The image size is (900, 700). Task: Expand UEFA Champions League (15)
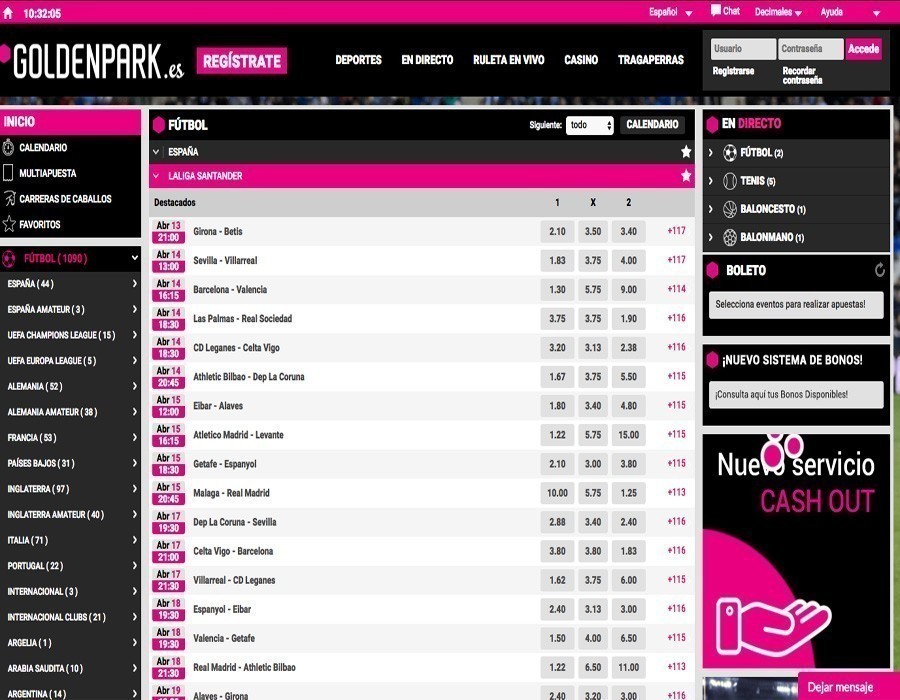(x=70, y=335)
